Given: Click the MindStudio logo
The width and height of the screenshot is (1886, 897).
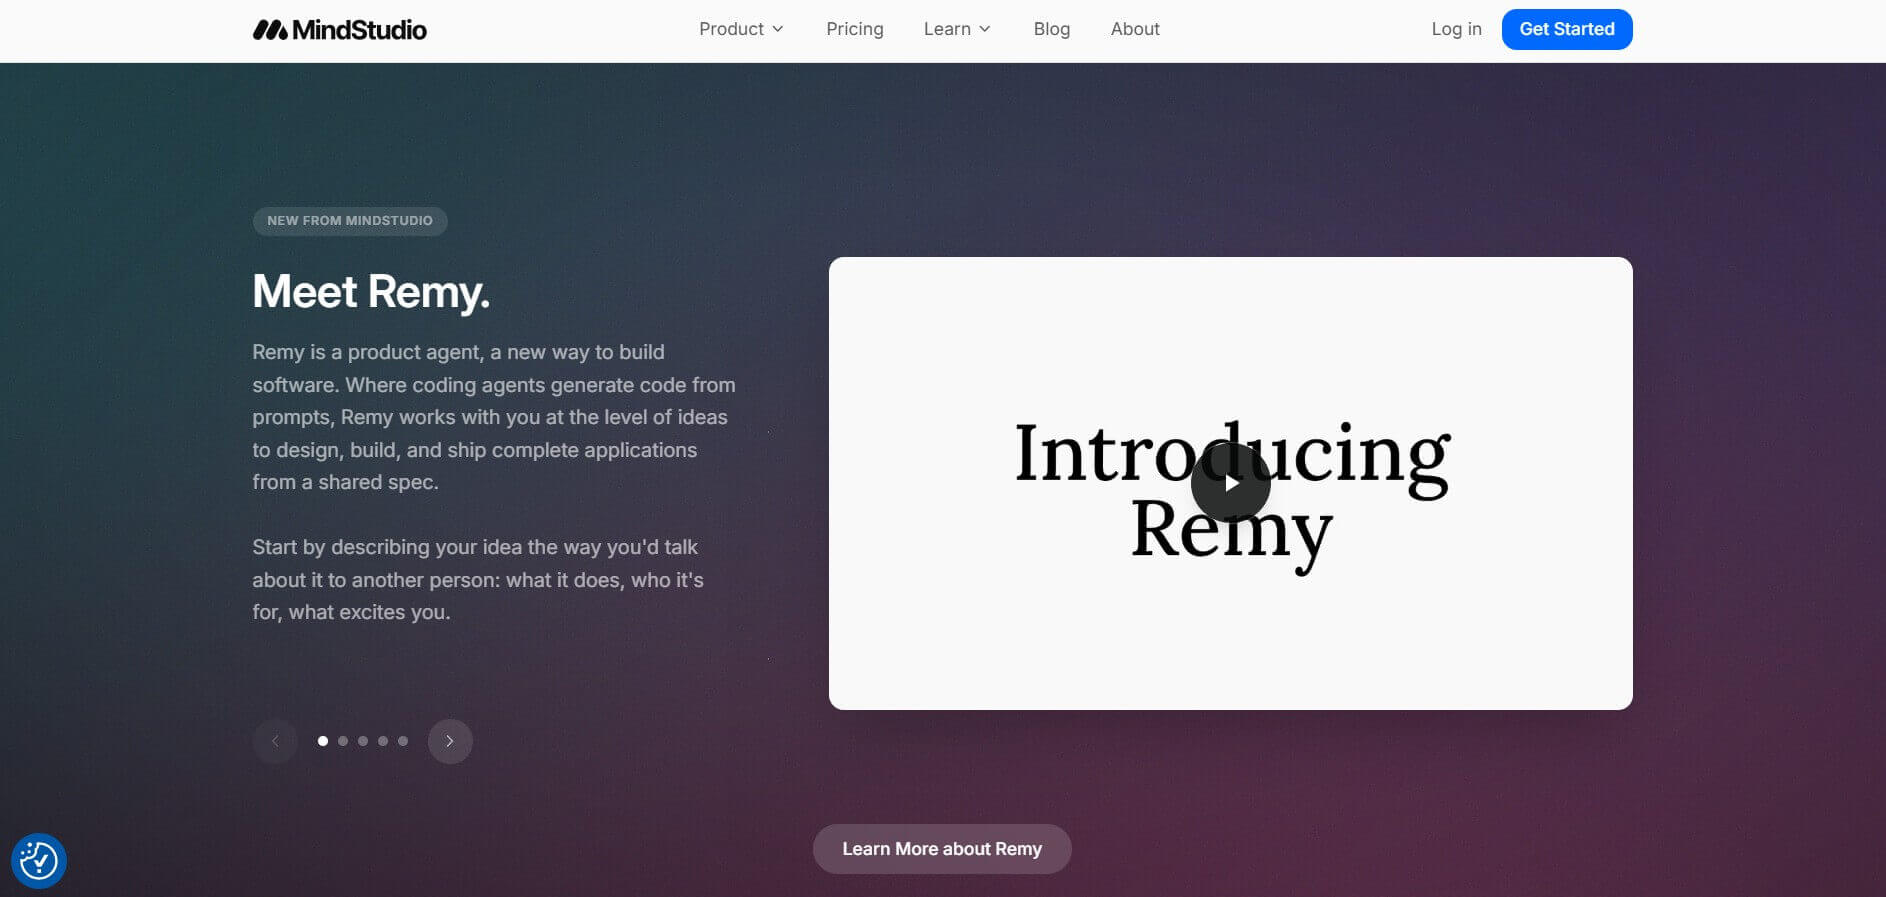Looking at the screenshot, I should coord(340,30).
